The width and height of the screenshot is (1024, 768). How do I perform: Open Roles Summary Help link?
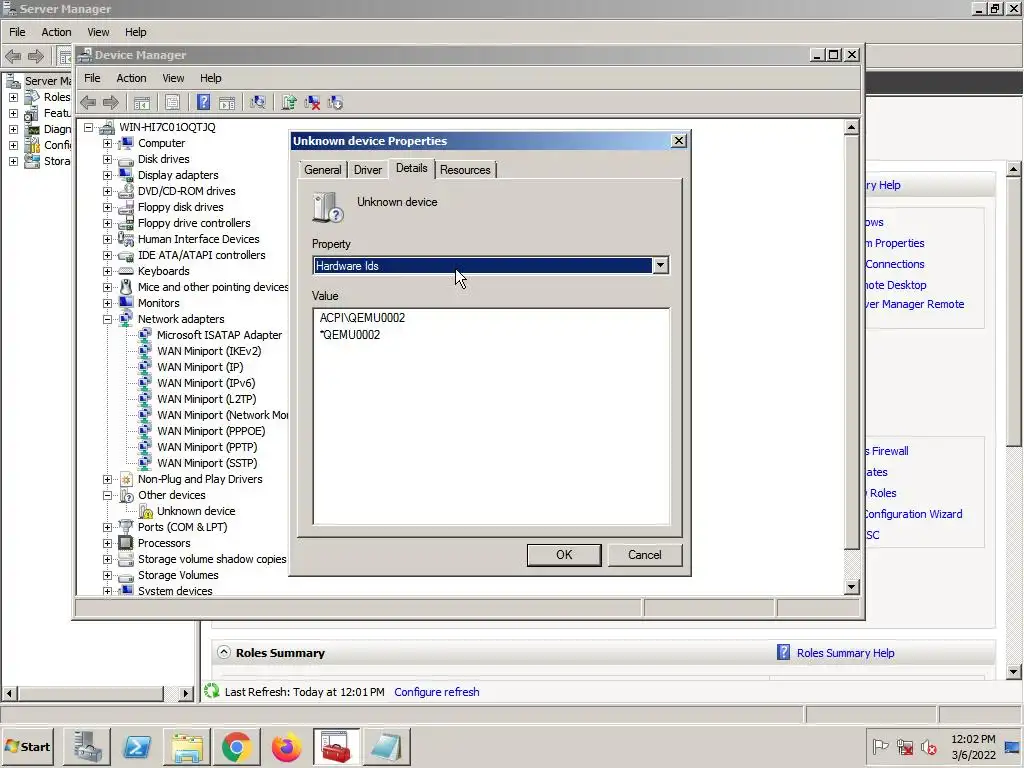tap(846, 652)
